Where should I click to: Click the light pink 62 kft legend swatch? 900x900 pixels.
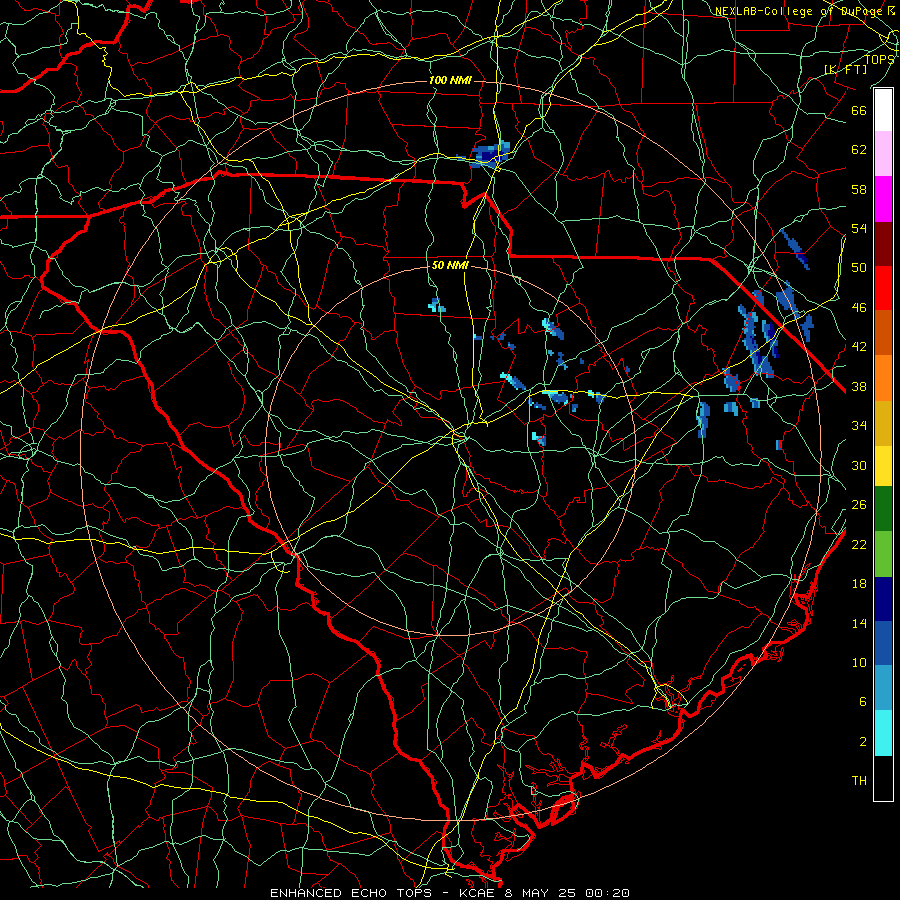883,154
